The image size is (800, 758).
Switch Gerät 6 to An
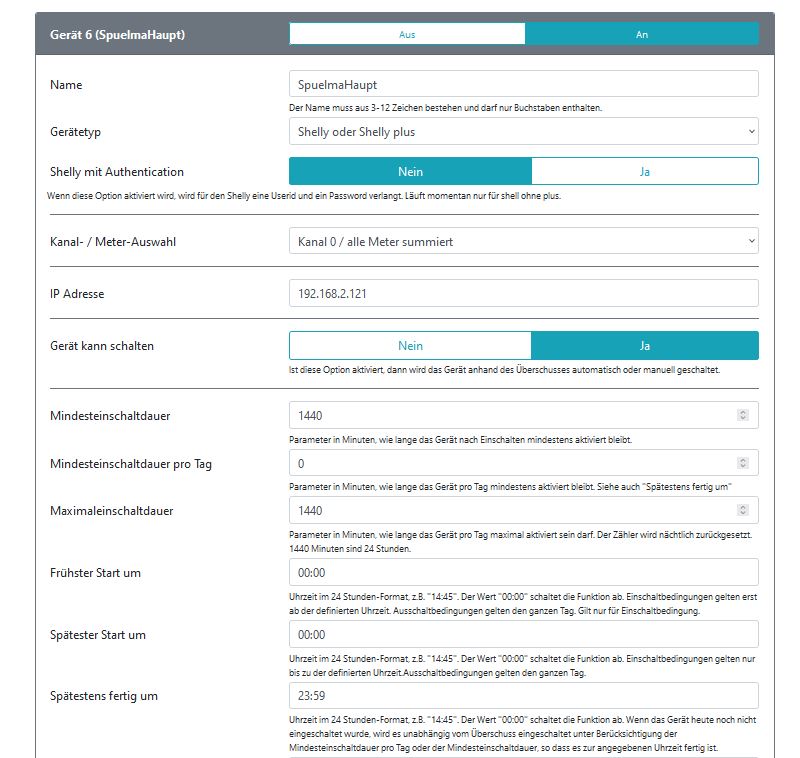pos(642,34)
